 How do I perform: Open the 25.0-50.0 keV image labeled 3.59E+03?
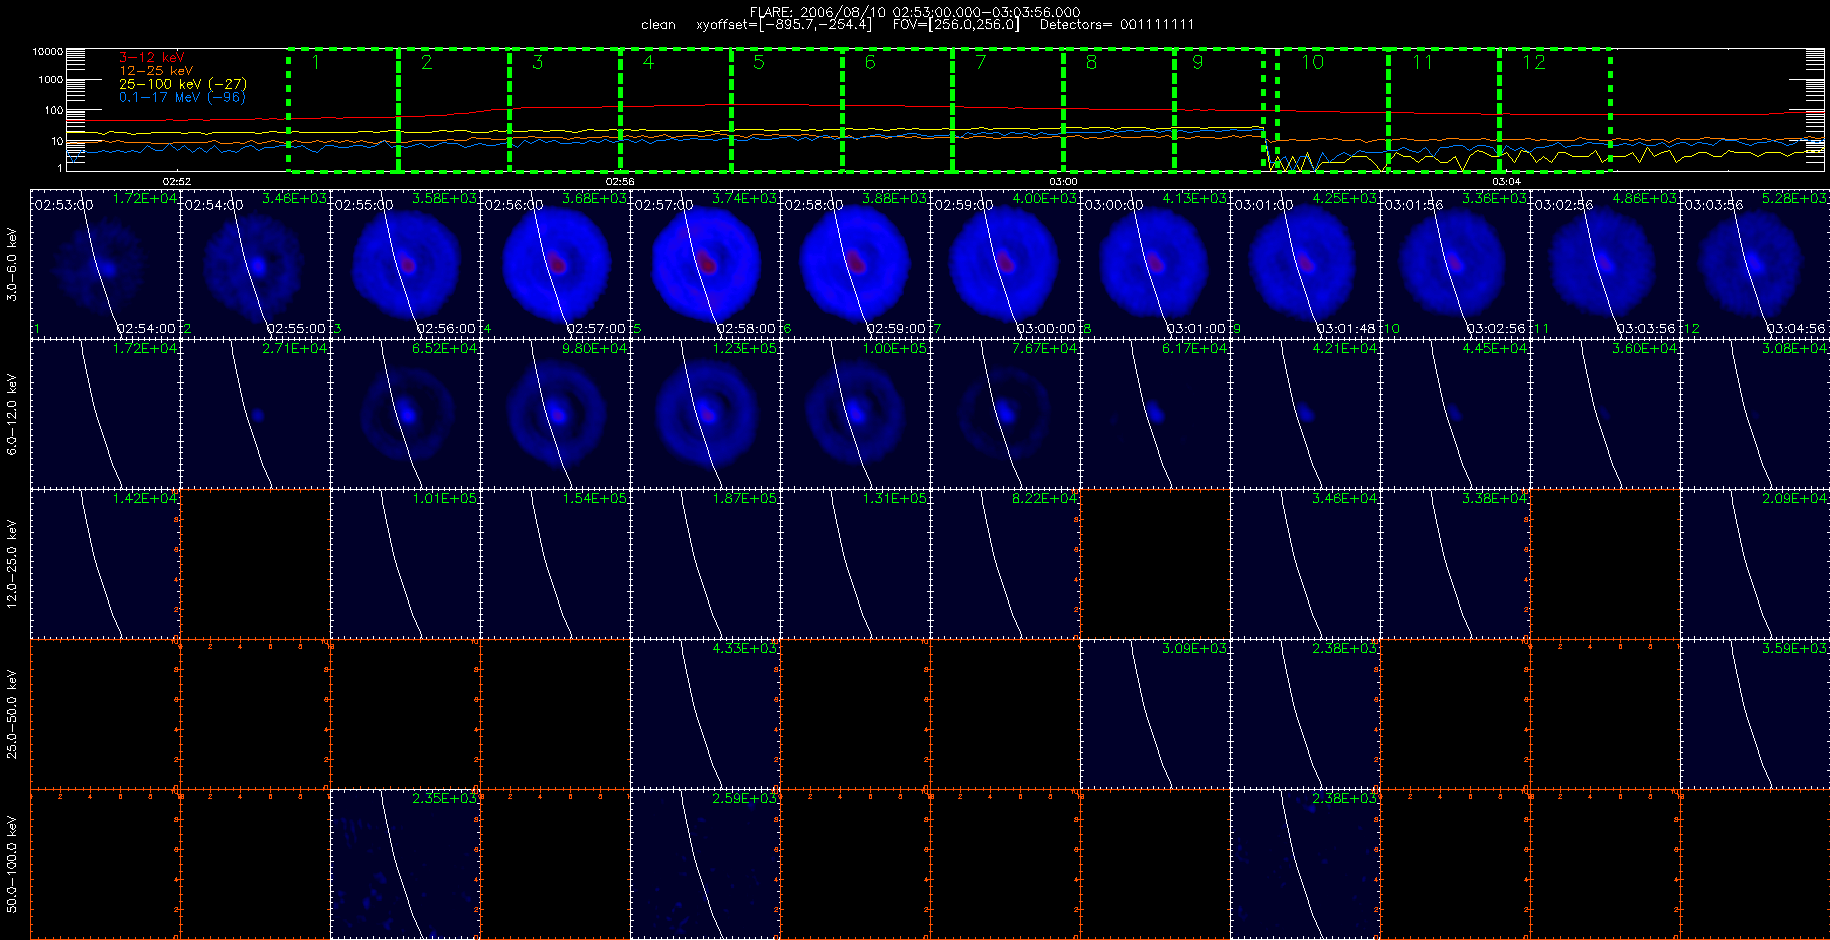(x=1756, y=713)
